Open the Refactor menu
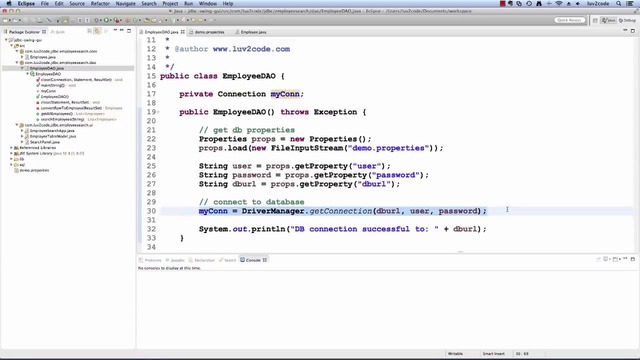This screenshot has height=360, width=640. pyautogui.click(x=100, y=3)
